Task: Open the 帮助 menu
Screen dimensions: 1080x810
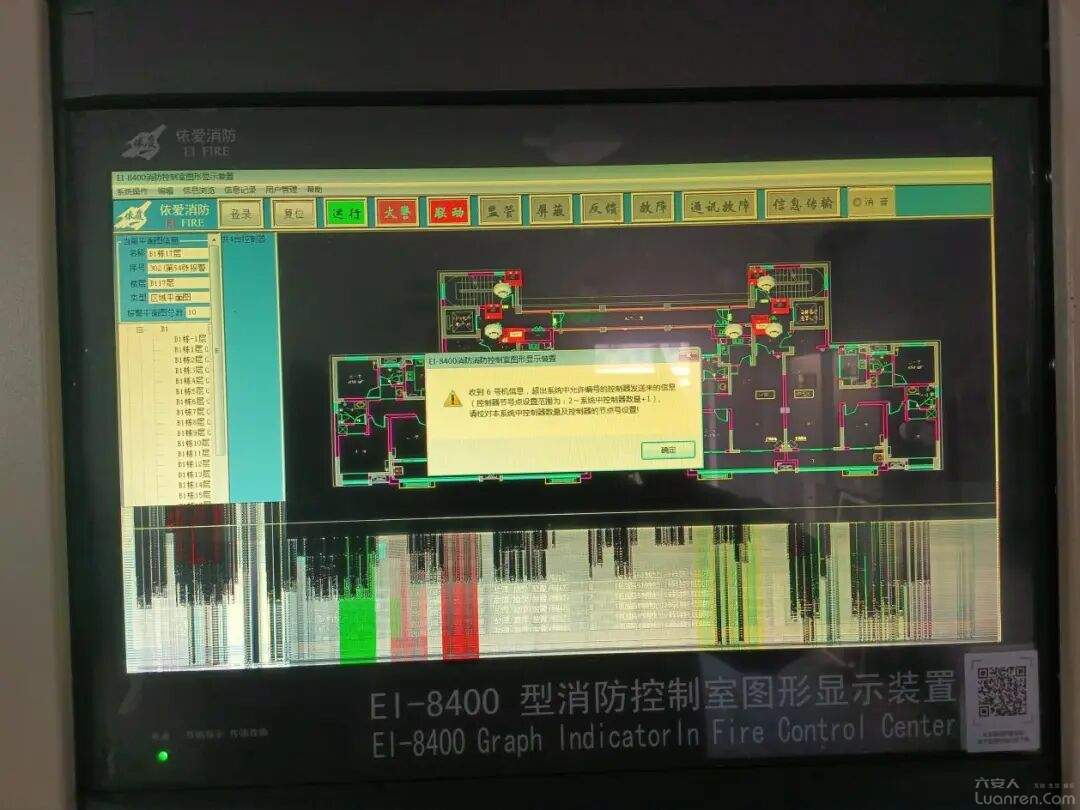Action: (x=314, y=189)
